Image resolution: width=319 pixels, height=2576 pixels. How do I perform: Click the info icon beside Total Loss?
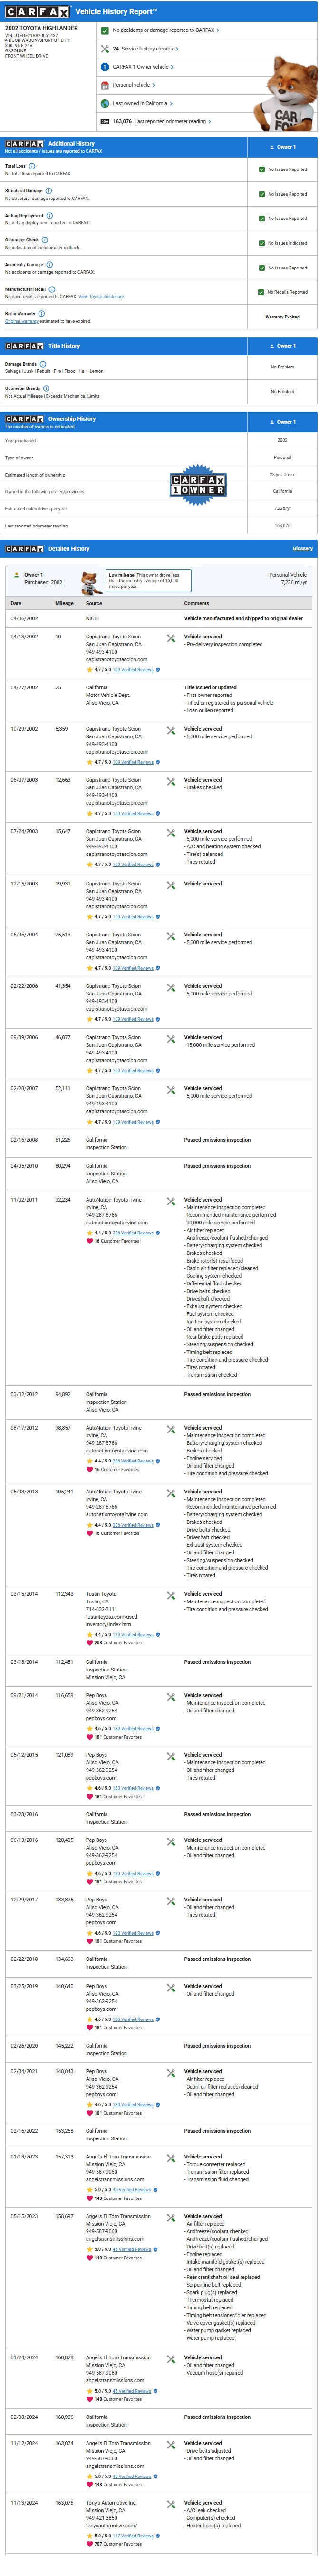(32, 166)
